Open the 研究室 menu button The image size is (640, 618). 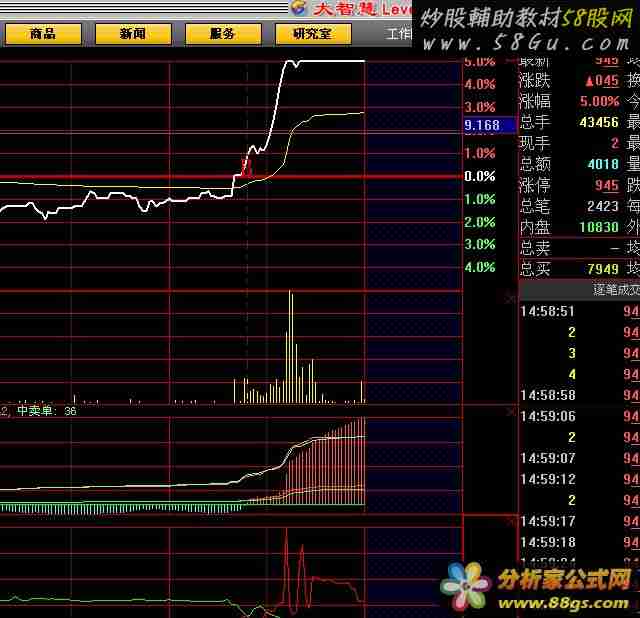coord(313,33)
